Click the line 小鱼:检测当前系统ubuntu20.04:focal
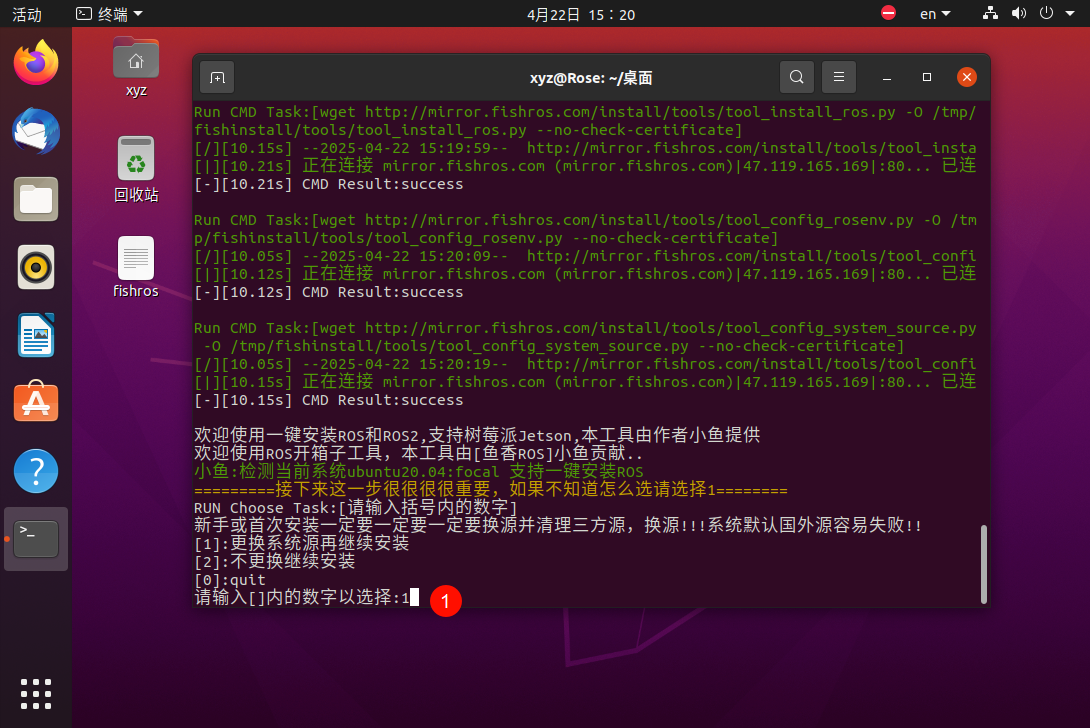This screenshot has height=728, width=1090. [x=418, y=471]
